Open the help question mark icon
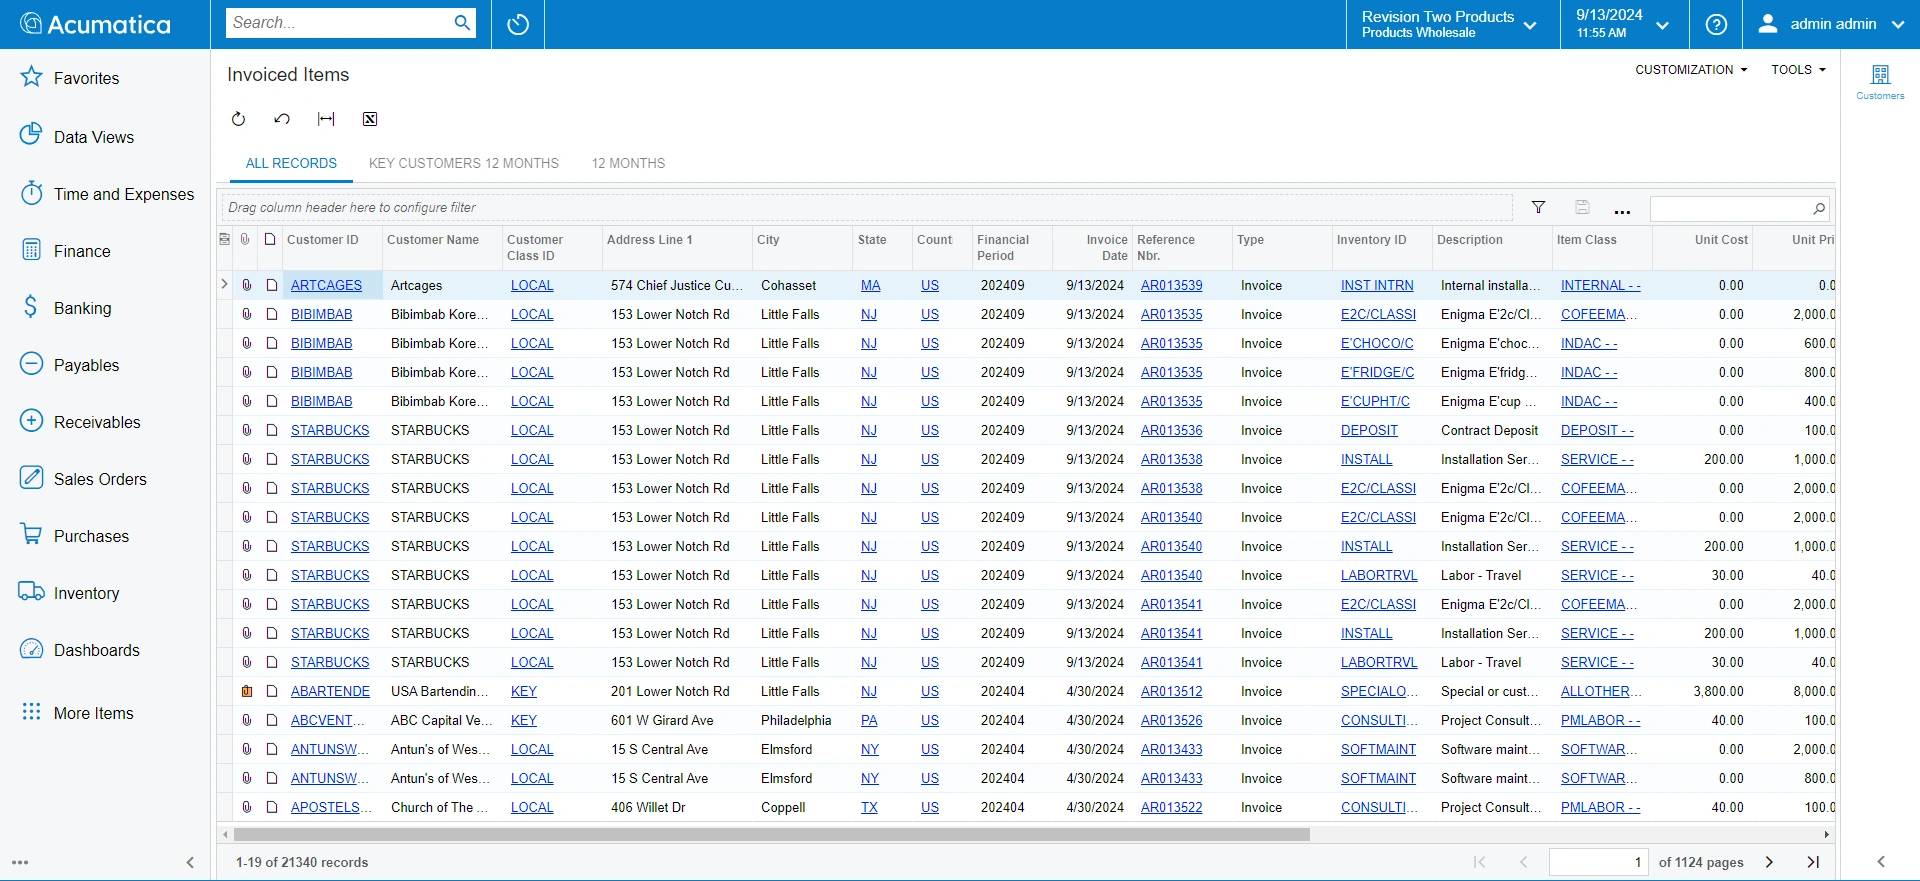The height and width of the screenshot is (881, 1920). 1716,24
